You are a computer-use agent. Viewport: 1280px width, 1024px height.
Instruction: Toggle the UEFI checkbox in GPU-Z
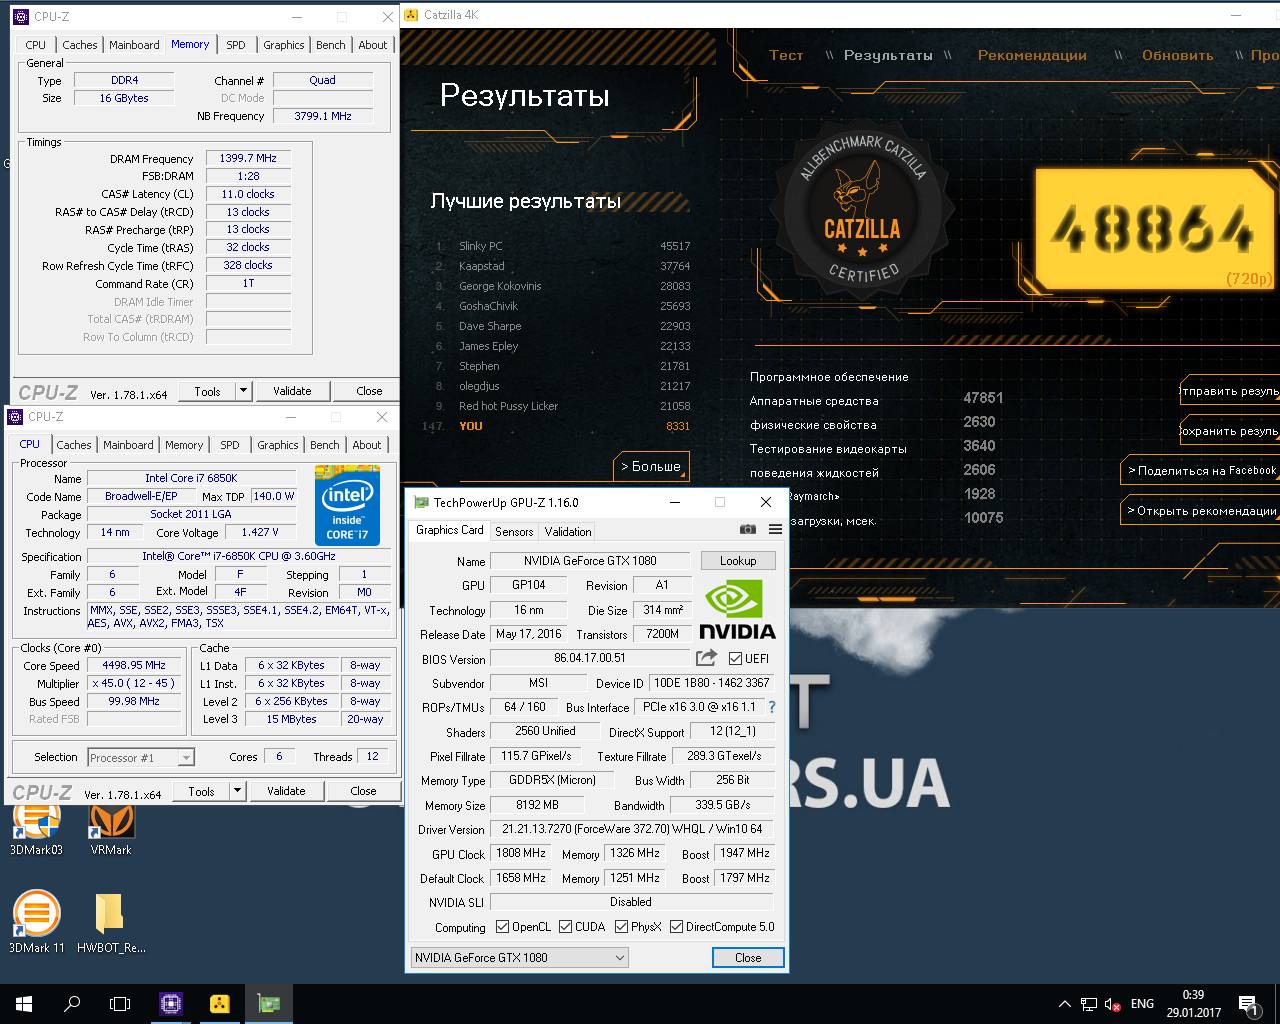pos(736,658)
